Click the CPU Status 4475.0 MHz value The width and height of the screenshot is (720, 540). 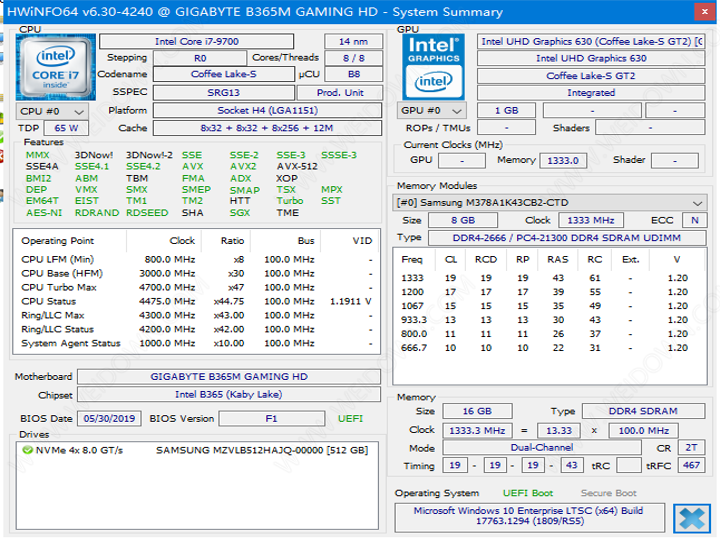point(167,302)
